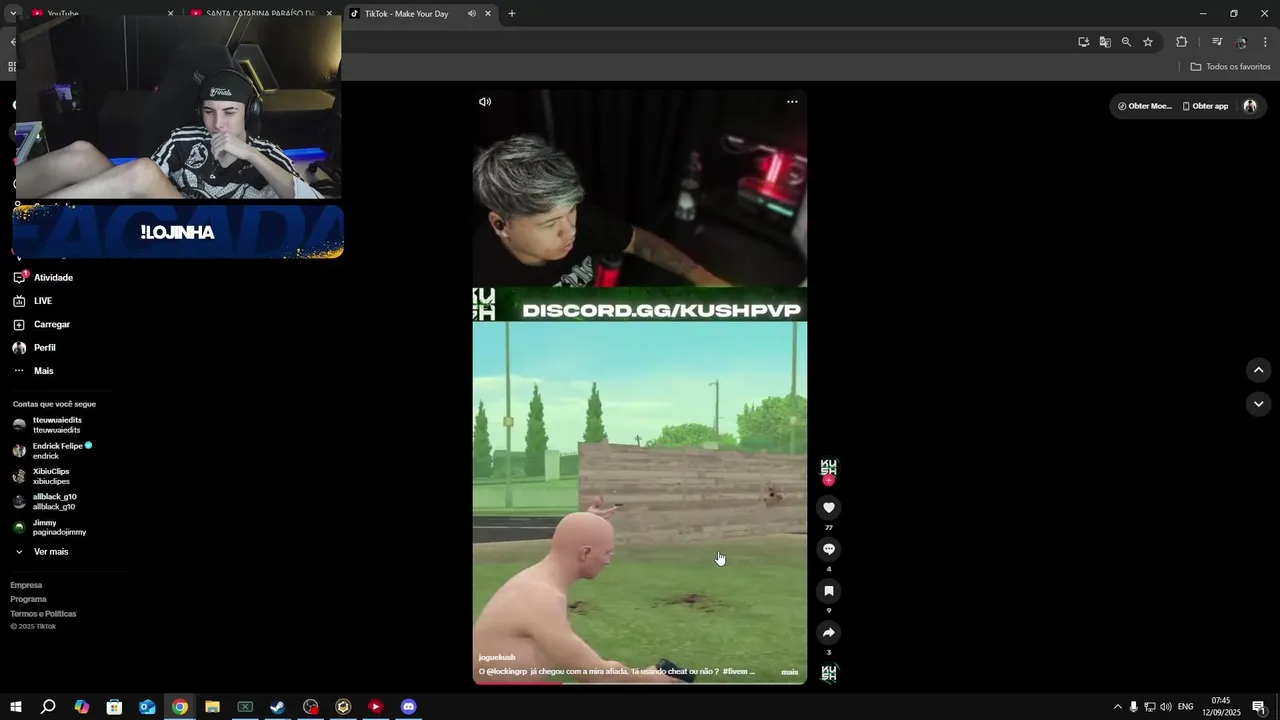The width and height of the screenshot is (1280, 720).
Task: Mute the TikTok video sound
Action: (x=485, y=102)
